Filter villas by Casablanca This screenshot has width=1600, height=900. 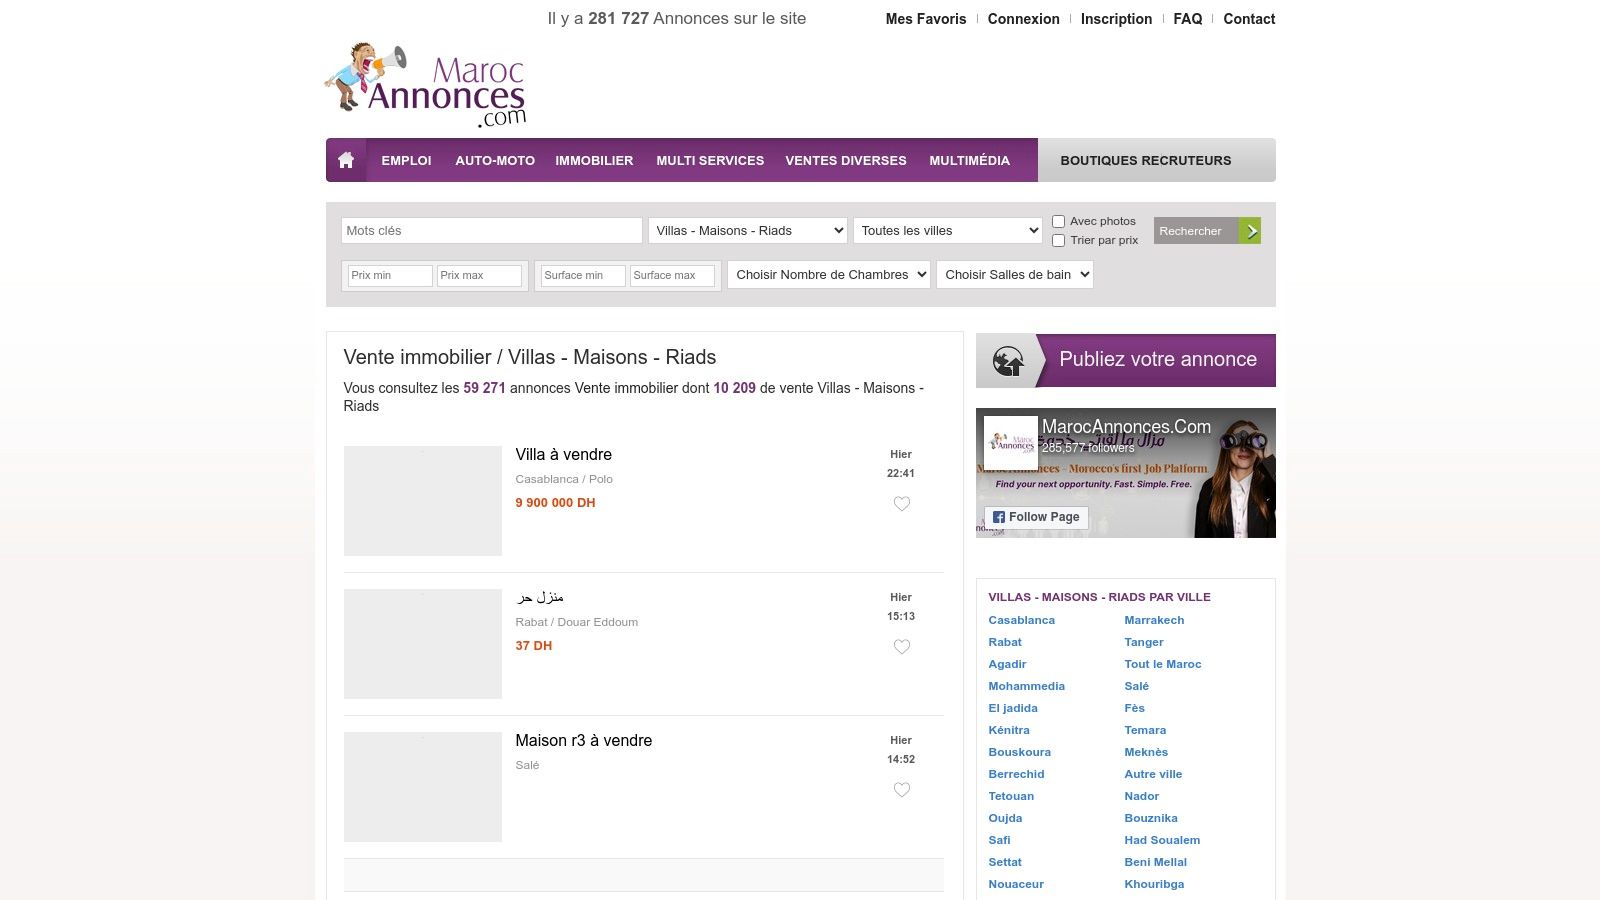tap(1021, 620)
